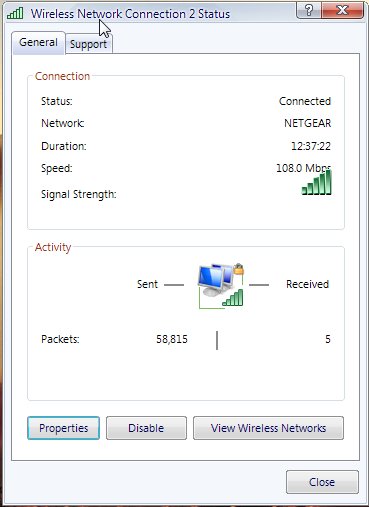The width and height of the screenshot is (369, 507).
Task: Click the received packets count value
Action: click(x=328, y=339)
